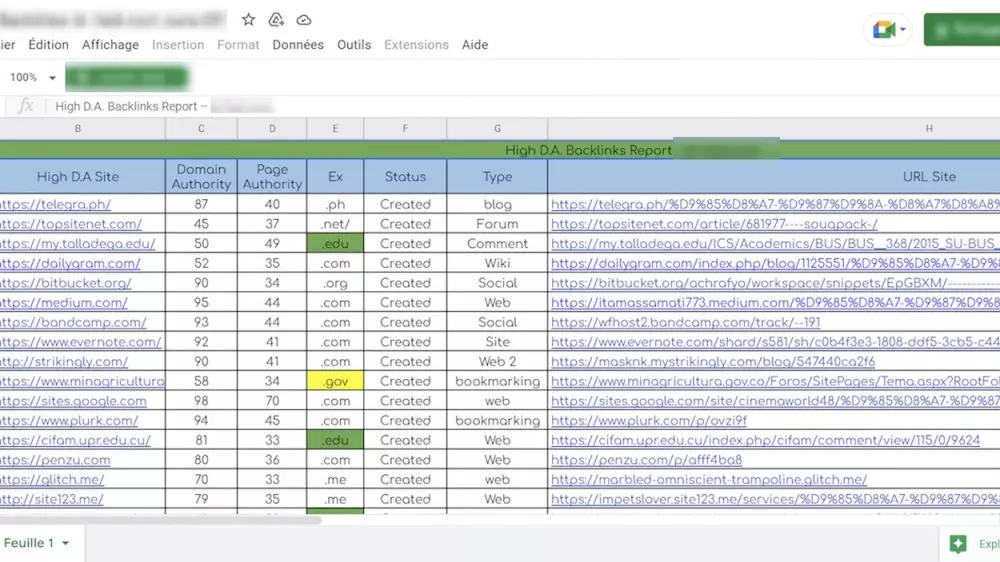Open the Données menu
Image resolution: width=1000 pixels, height=562 pixels.
tap(298, 45)
